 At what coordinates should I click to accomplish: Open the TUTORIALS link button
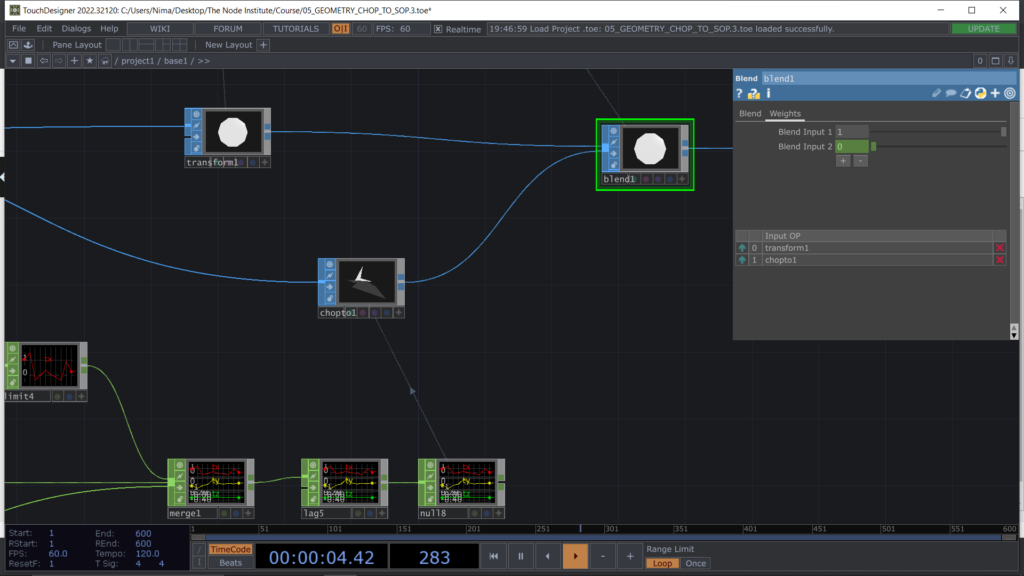coord(296,29)
